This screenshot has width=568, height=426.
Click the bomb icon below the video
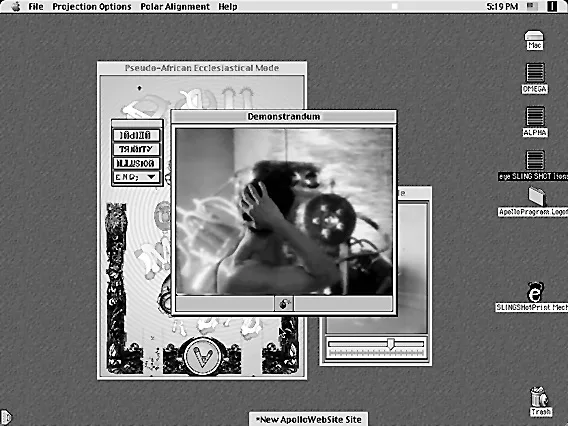tap(284, 304)
